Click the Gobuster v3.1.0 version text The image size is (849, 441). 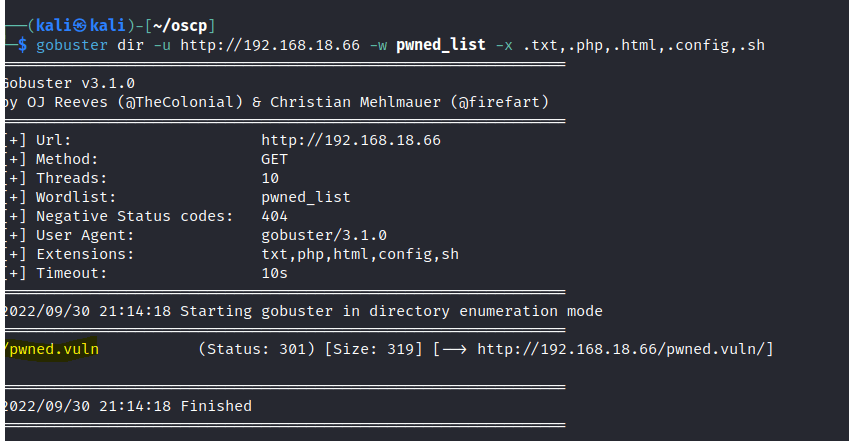[68, 83]
